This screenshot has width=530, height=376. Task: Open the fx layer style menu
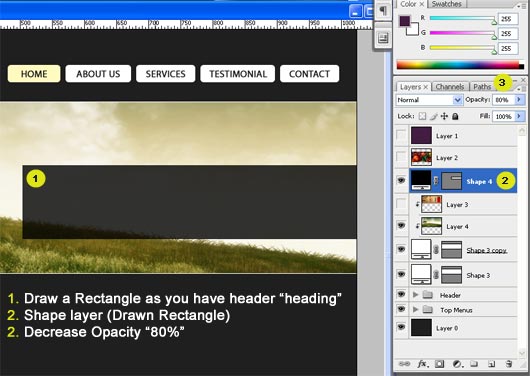(x=422, y=364)
